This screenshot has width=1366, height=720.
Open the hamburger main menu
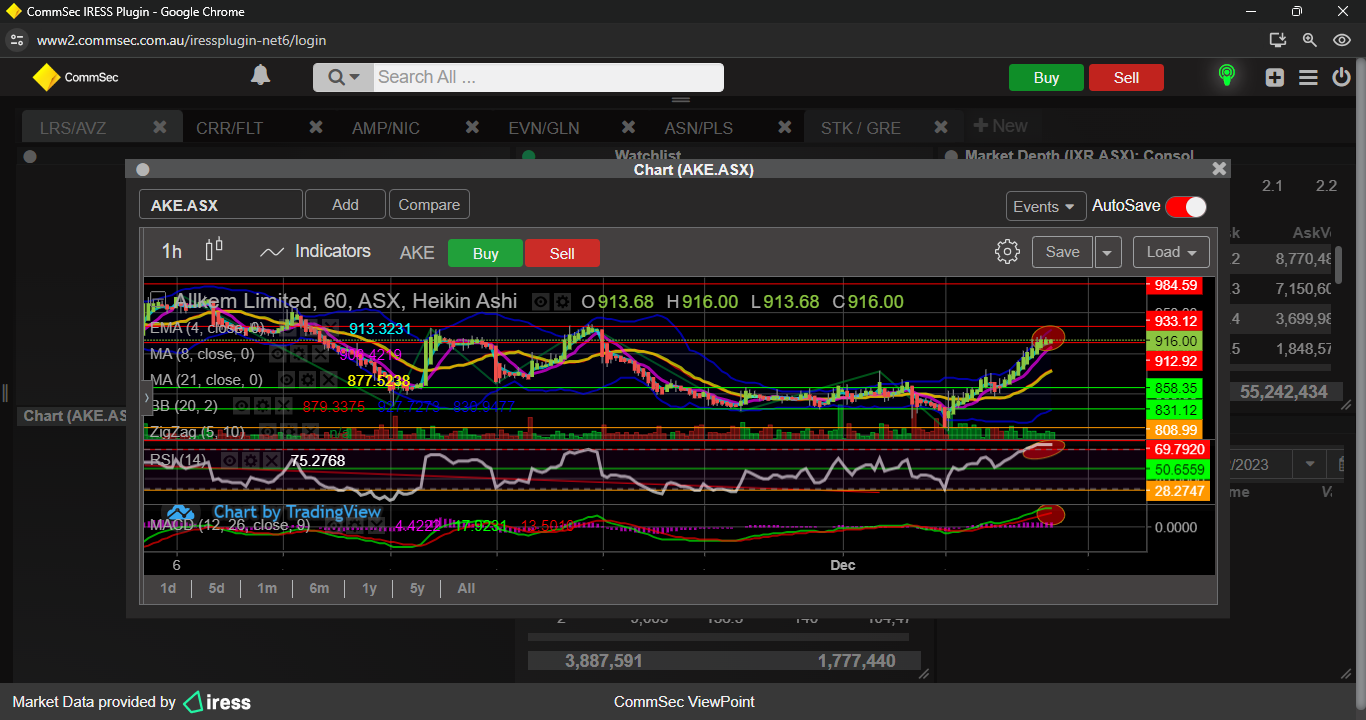coord(1308,78)
